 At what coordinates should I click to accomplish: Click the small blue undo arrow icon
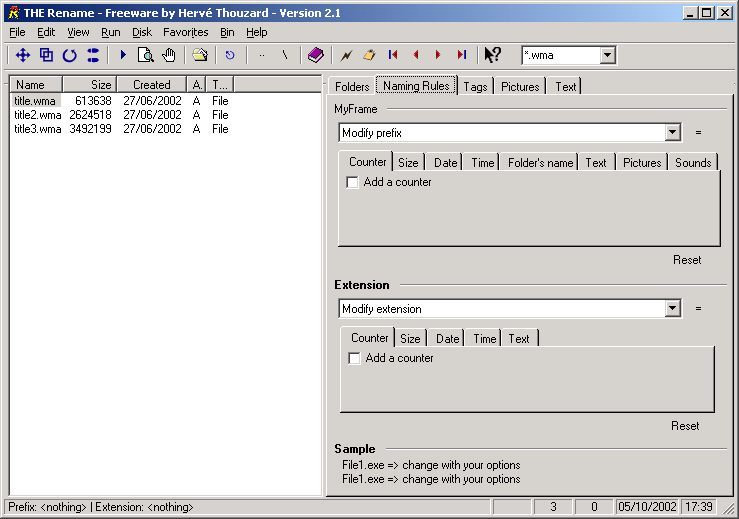click(230, 55)
